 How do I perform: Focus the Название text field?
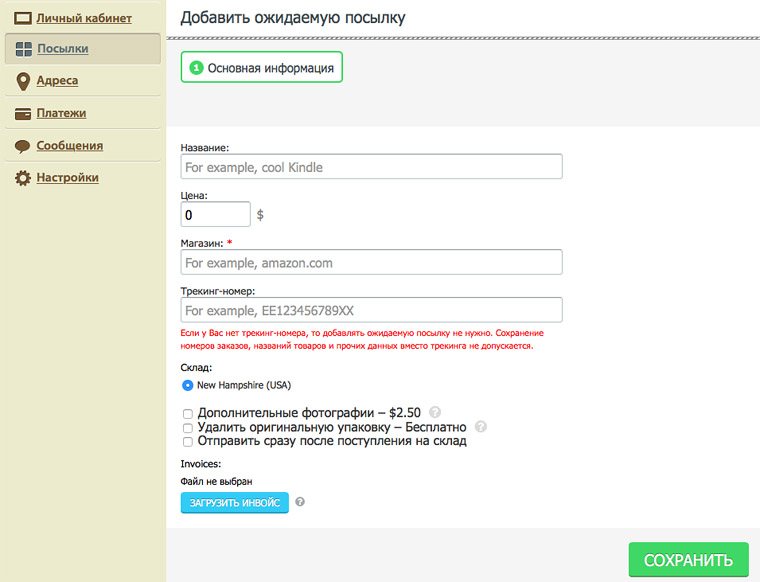371,167
